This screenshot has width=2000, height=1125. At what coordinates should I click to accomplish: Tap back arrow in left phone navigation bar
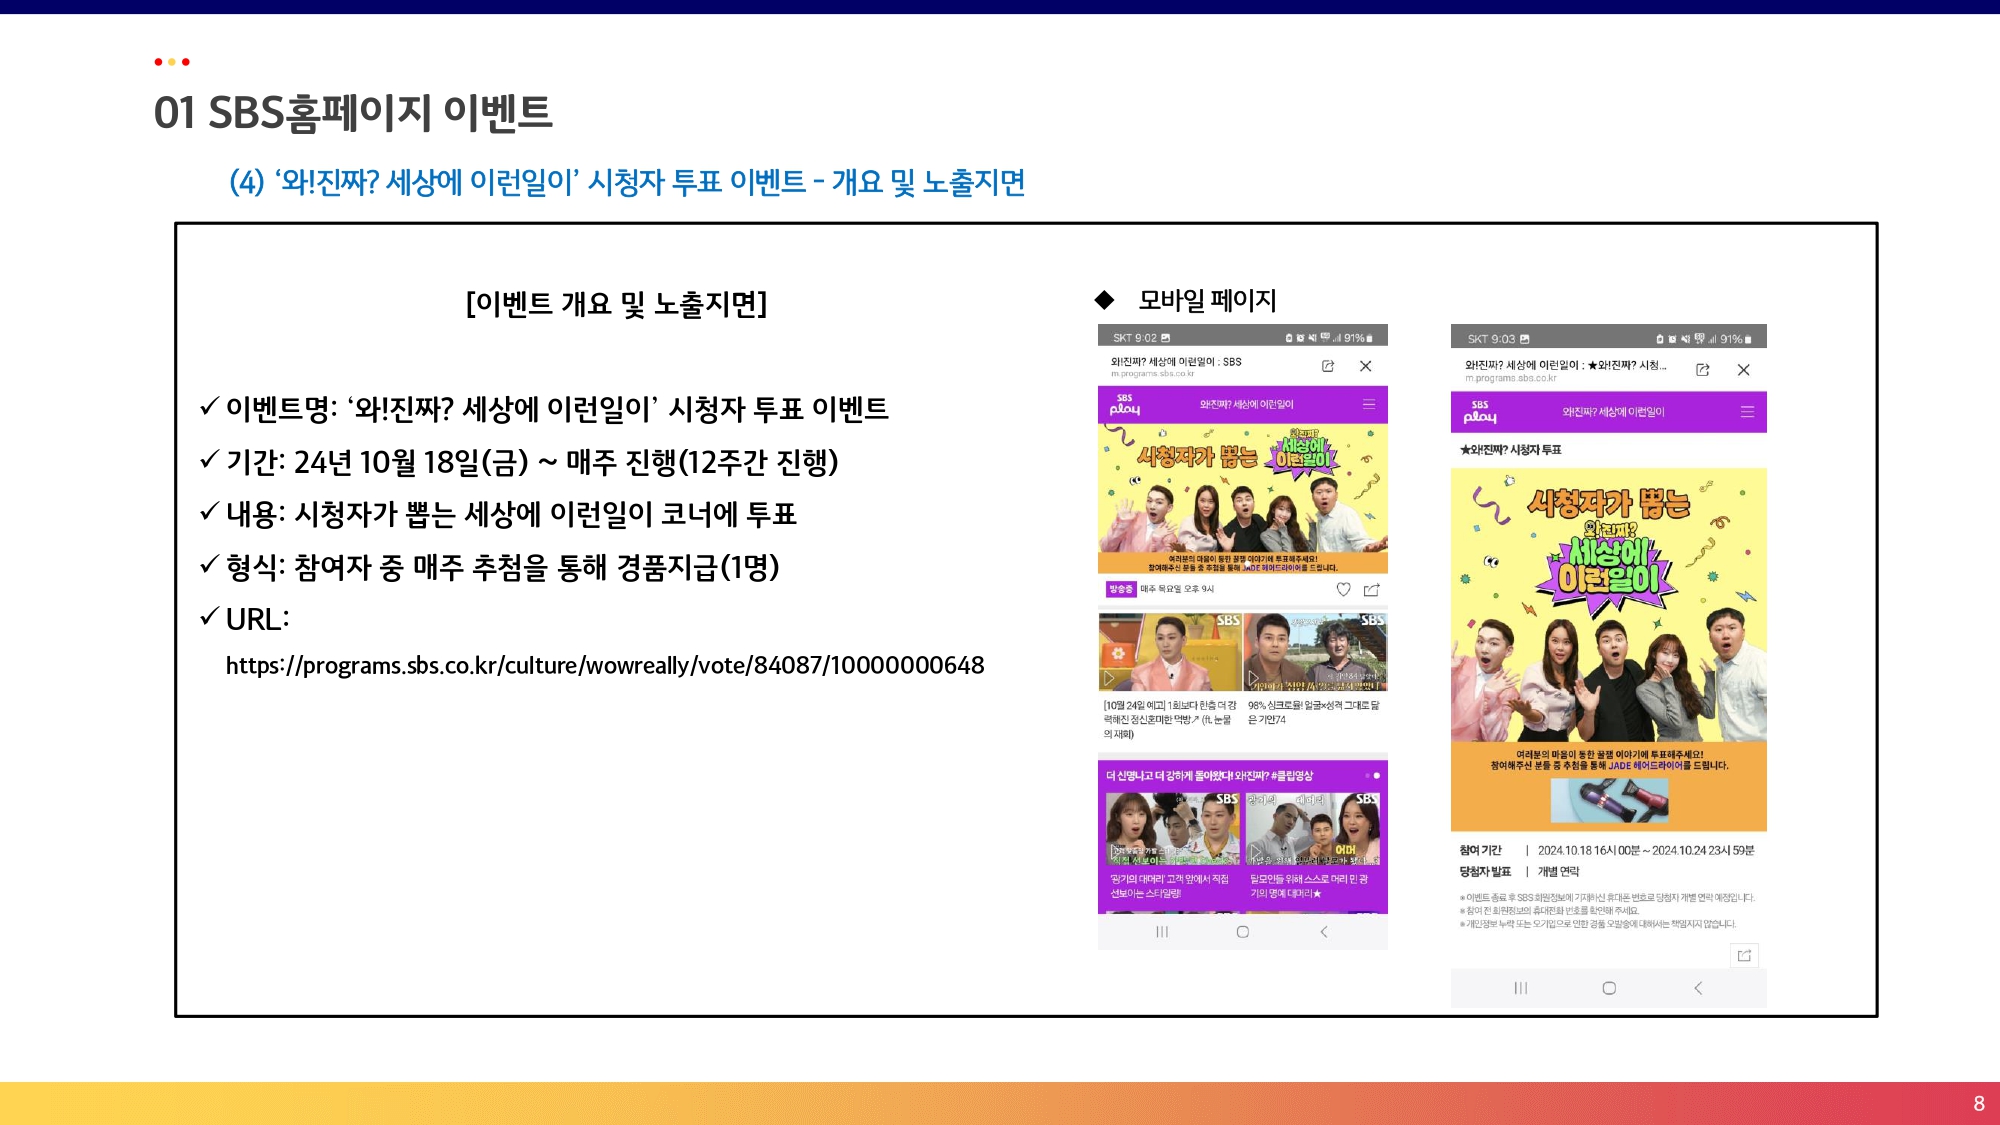tap(1324, 932)
